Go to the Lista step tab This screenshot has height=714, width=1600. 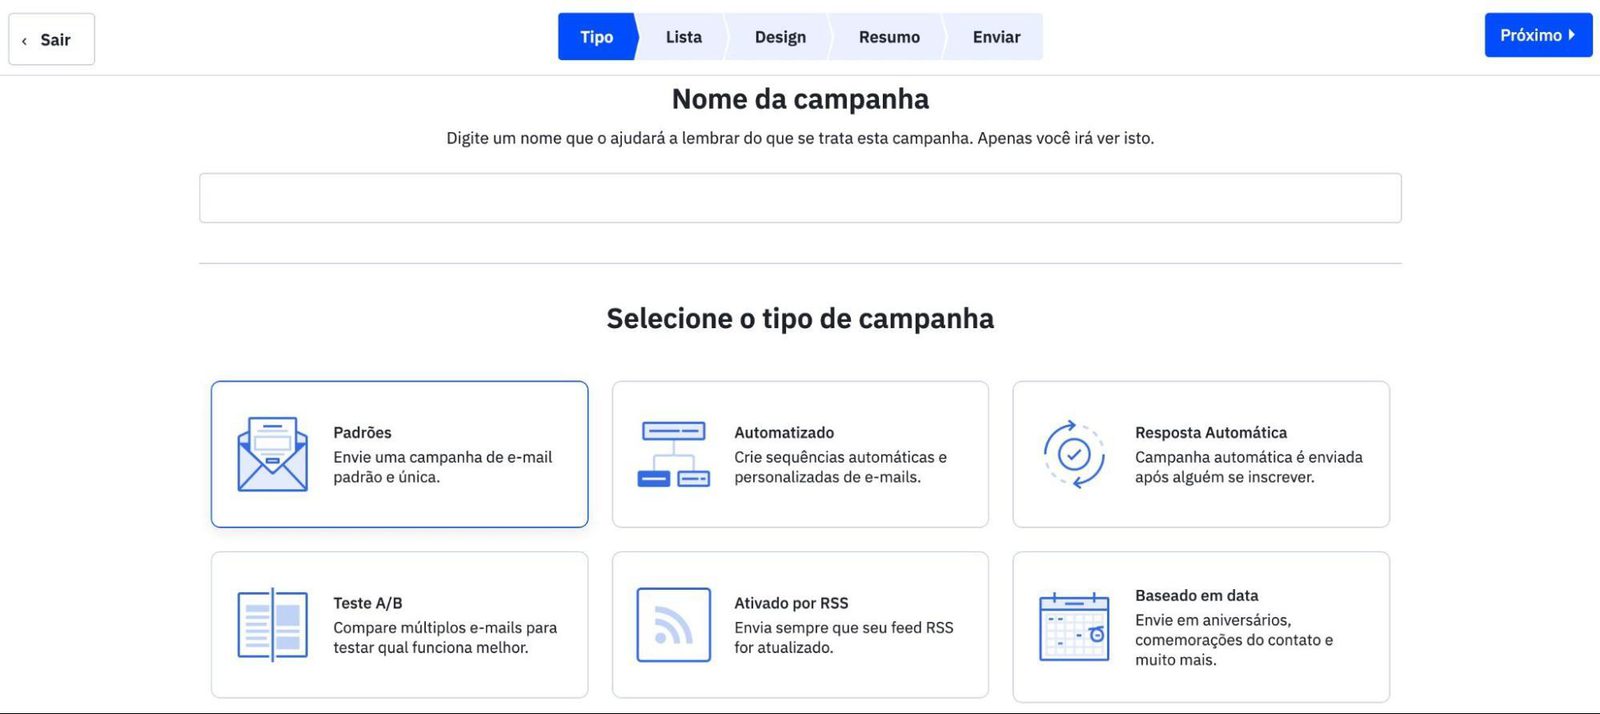[x=684, y=37]
